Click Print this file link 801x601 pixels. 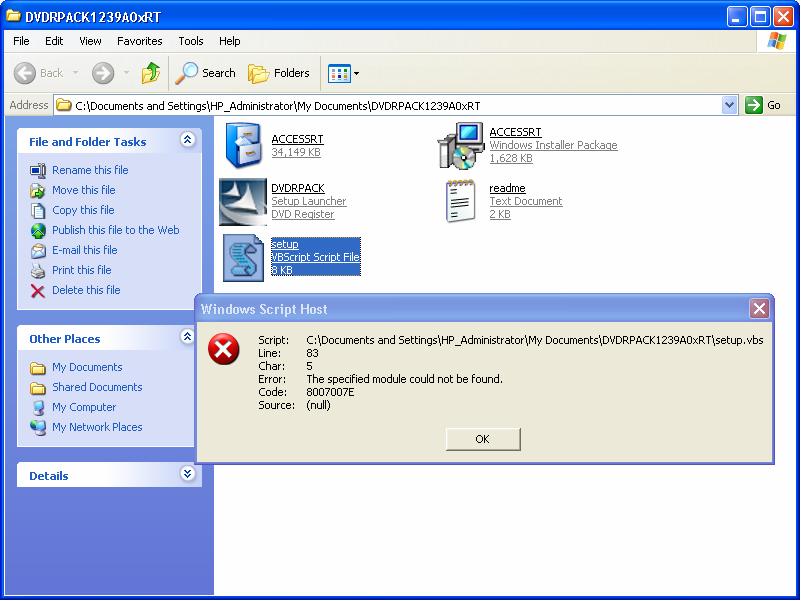click(x=82, y=270)
